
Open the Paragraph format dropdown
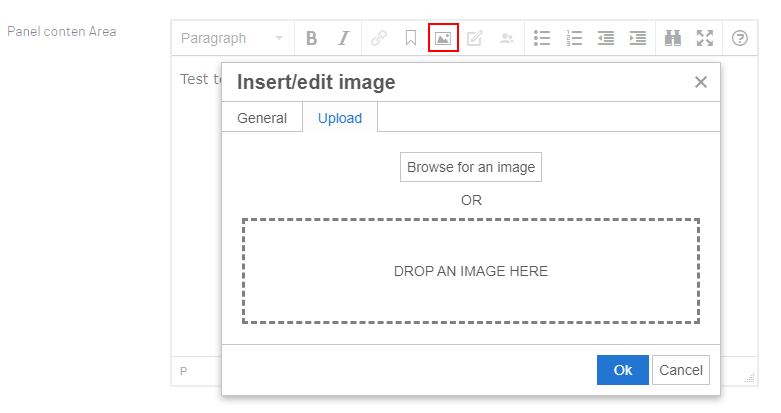[x=232, y=38]
